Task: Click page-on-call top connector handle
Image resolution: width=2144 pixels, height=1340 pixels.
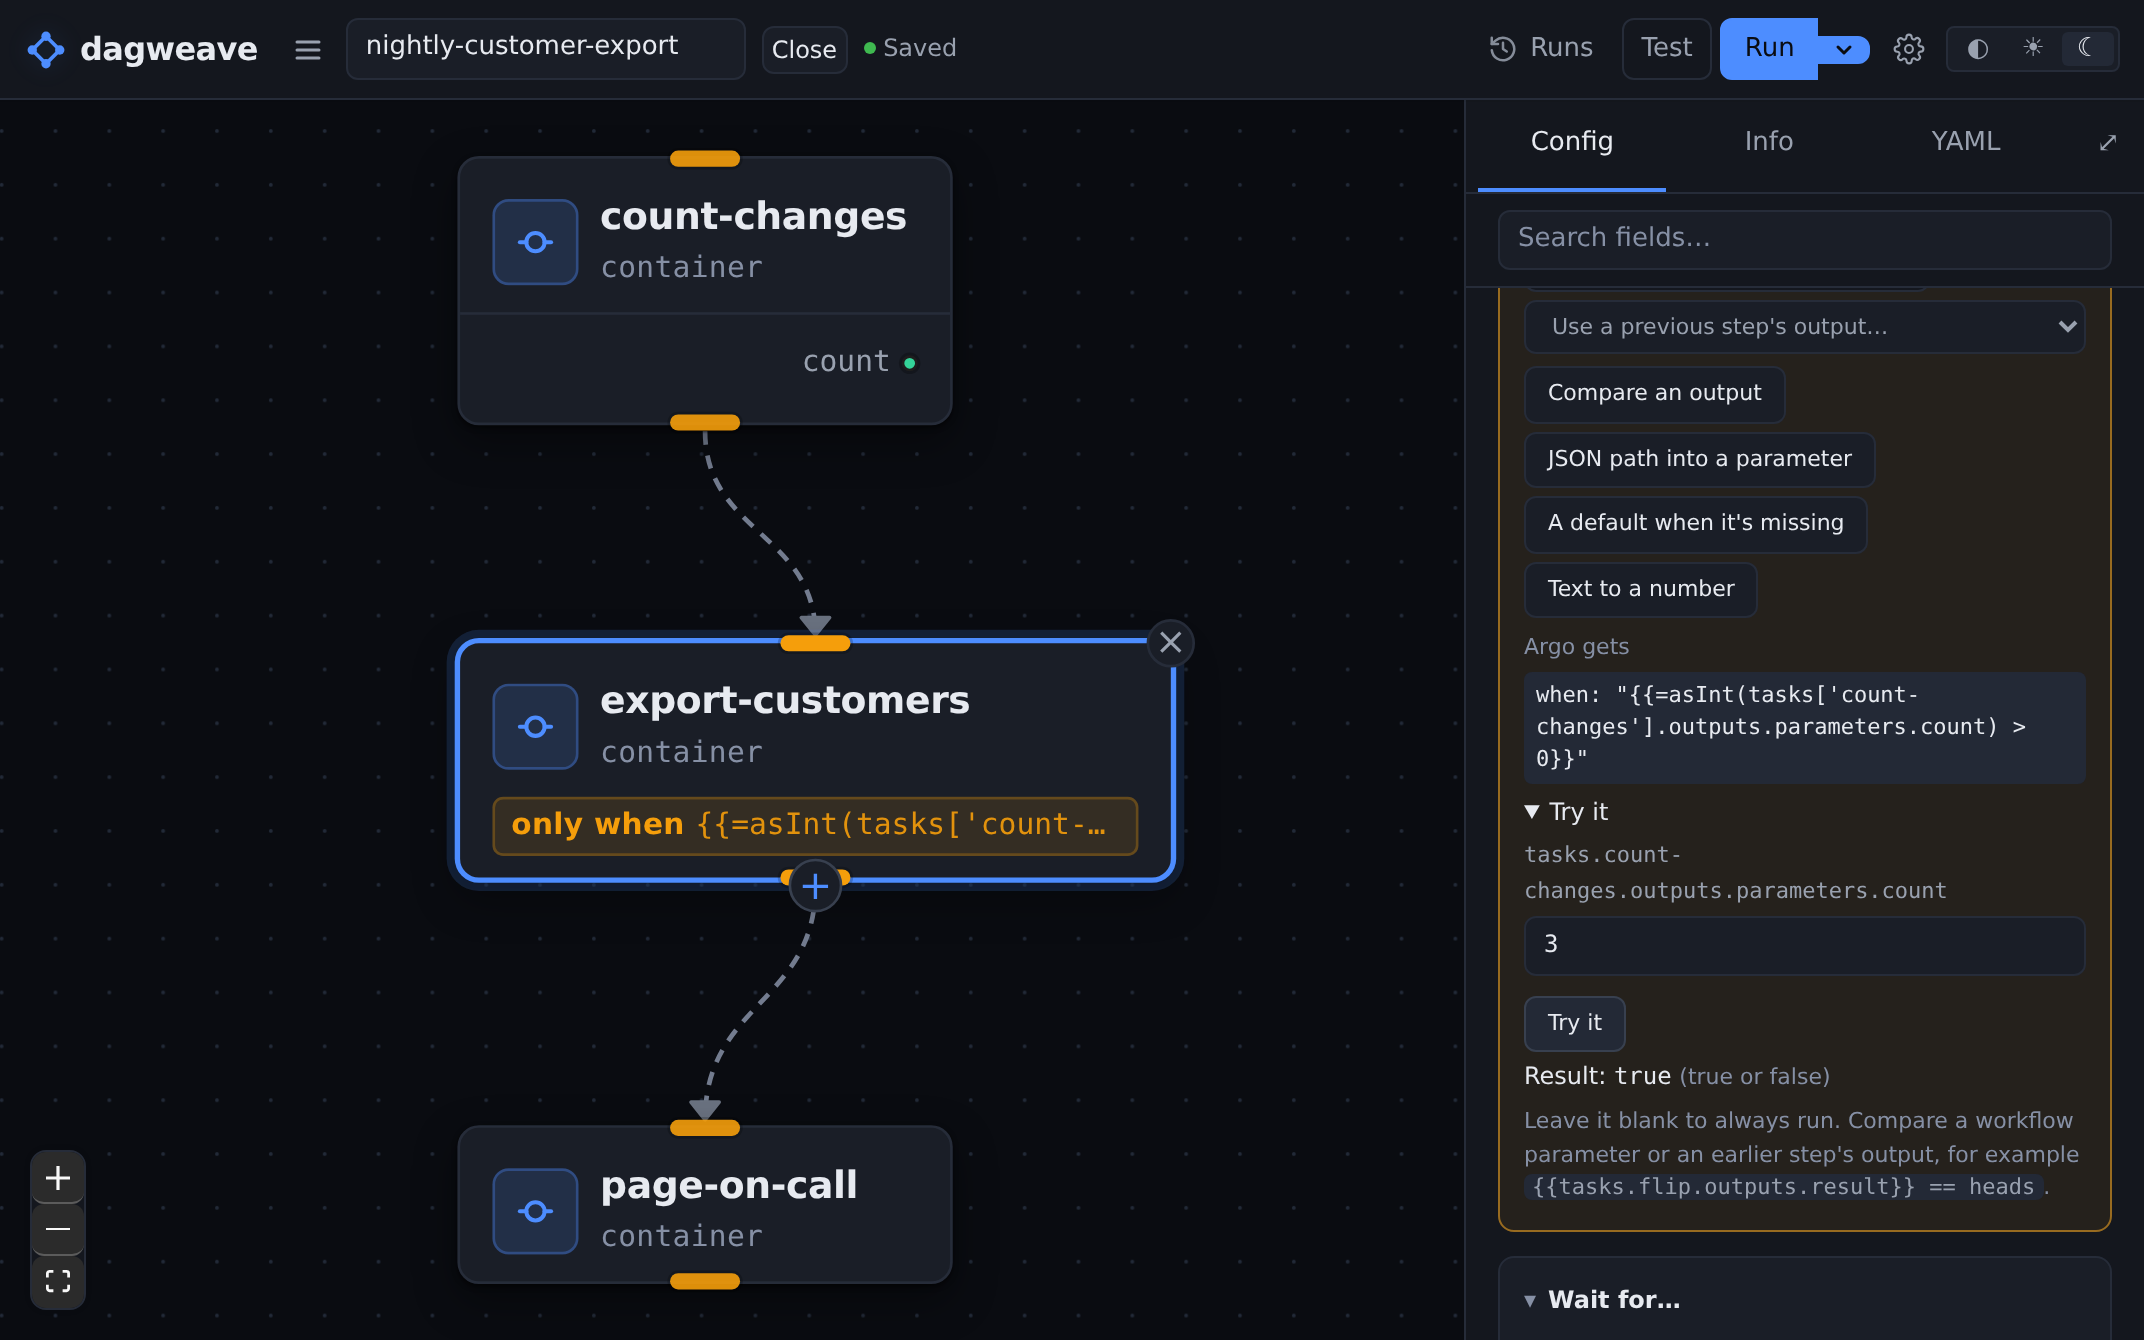Action: (705, 1128)
